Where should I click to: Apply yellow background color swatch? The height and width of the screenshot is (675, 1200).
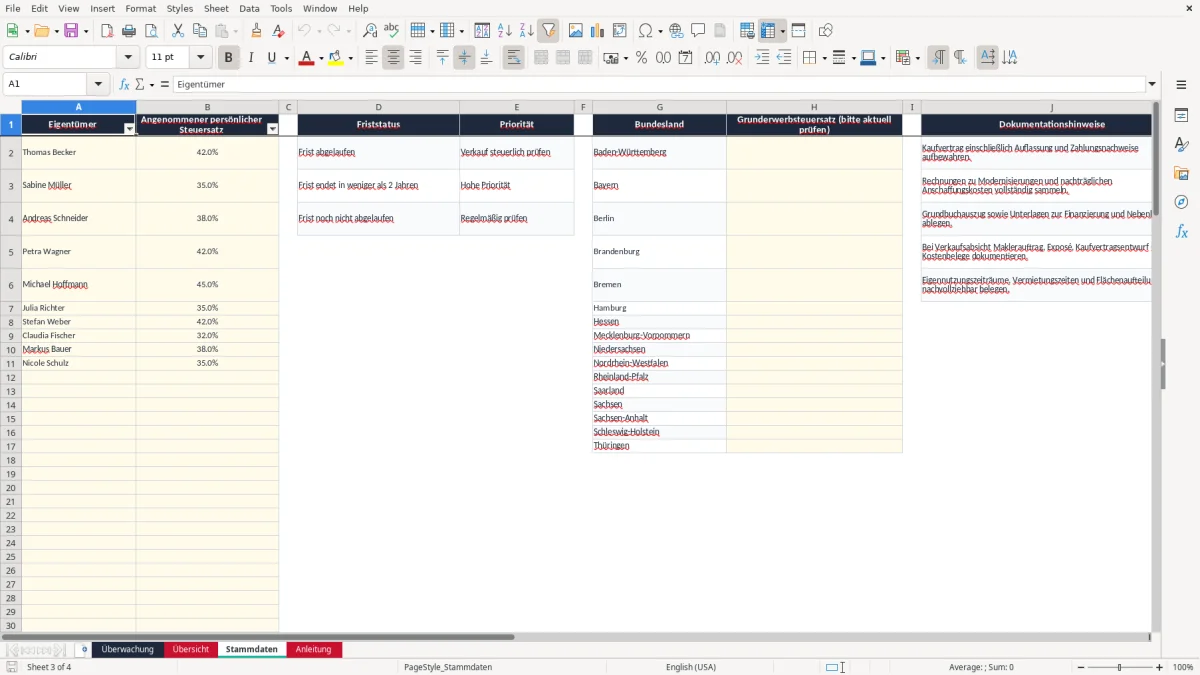(336, 58)
